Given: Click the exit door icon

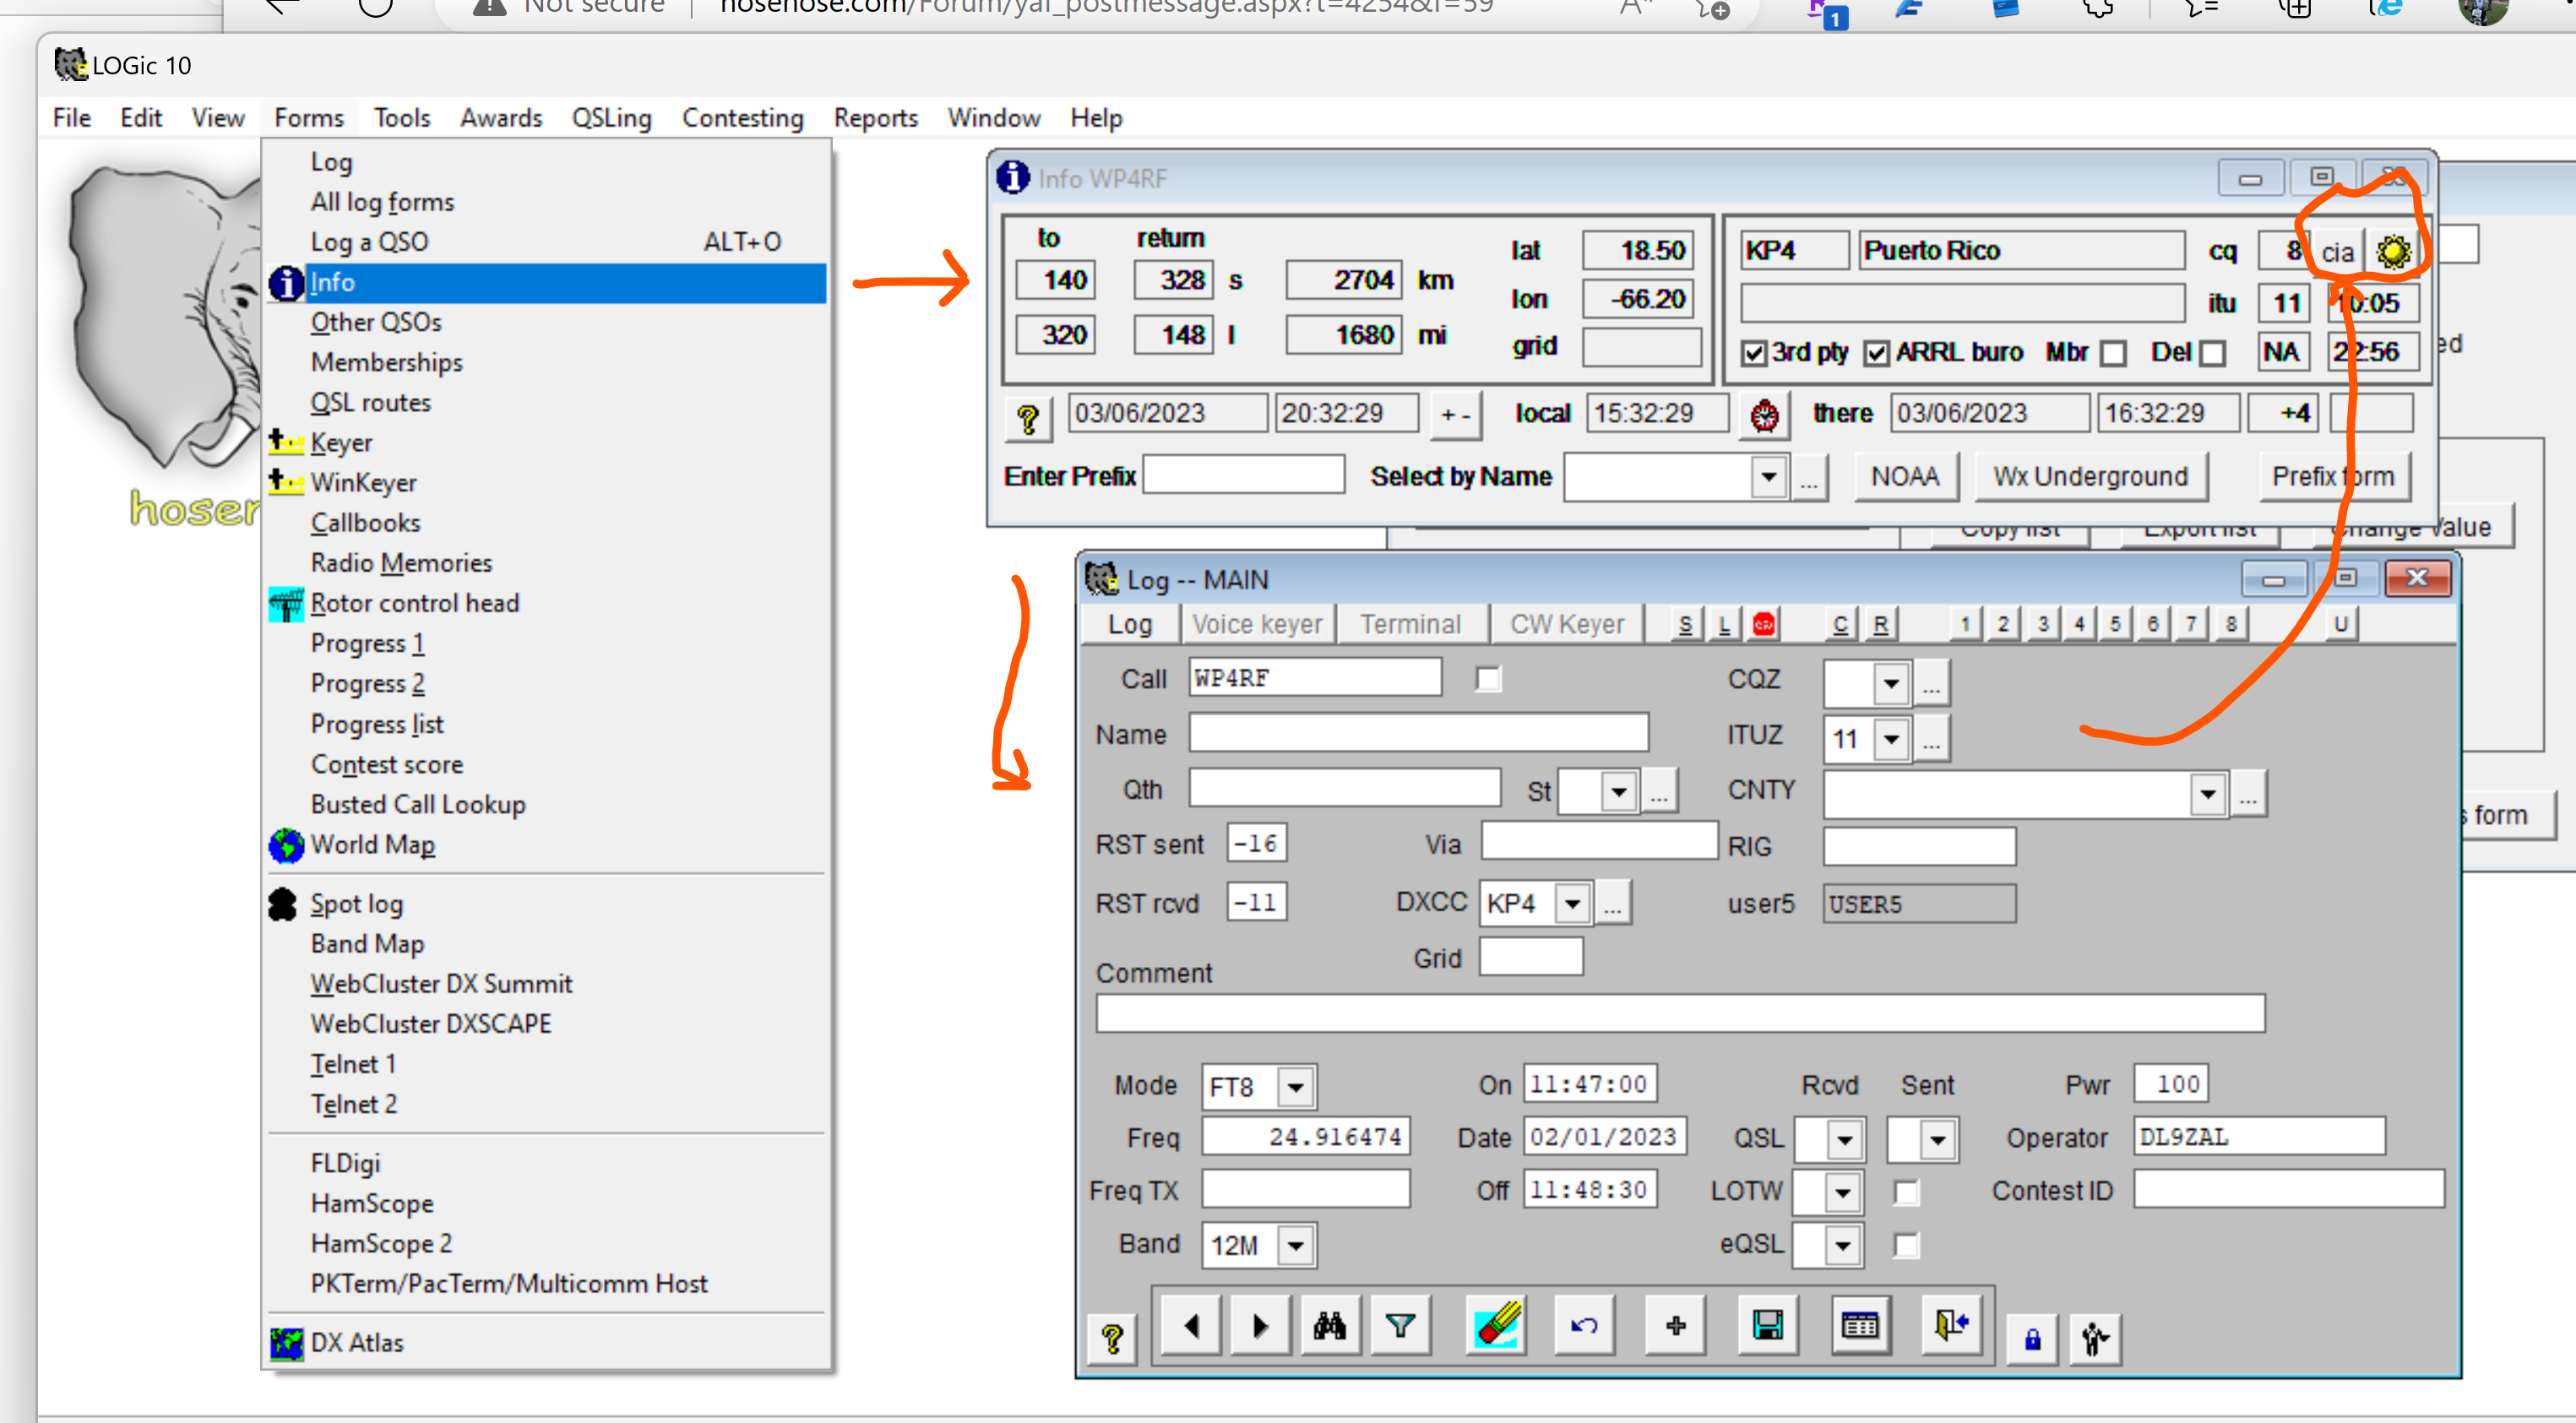Looking at the screenshot, I should (x=1951, y=1326).
